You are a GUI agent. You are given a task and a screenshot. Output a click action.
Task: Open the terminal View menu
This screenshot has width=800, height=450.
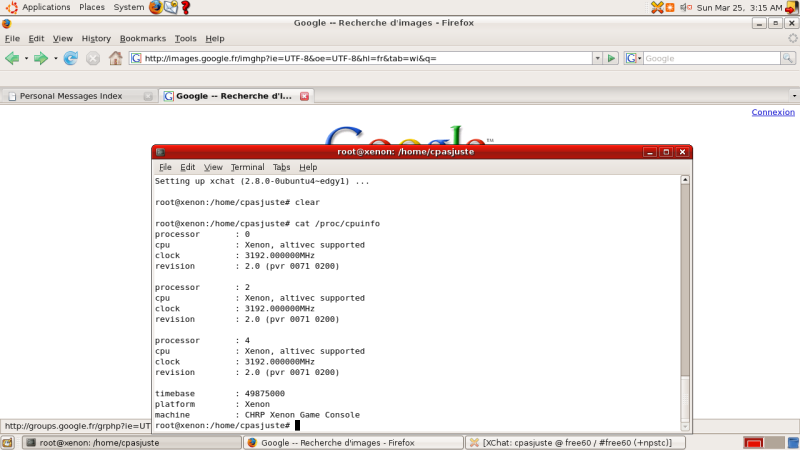pos(213,167)
